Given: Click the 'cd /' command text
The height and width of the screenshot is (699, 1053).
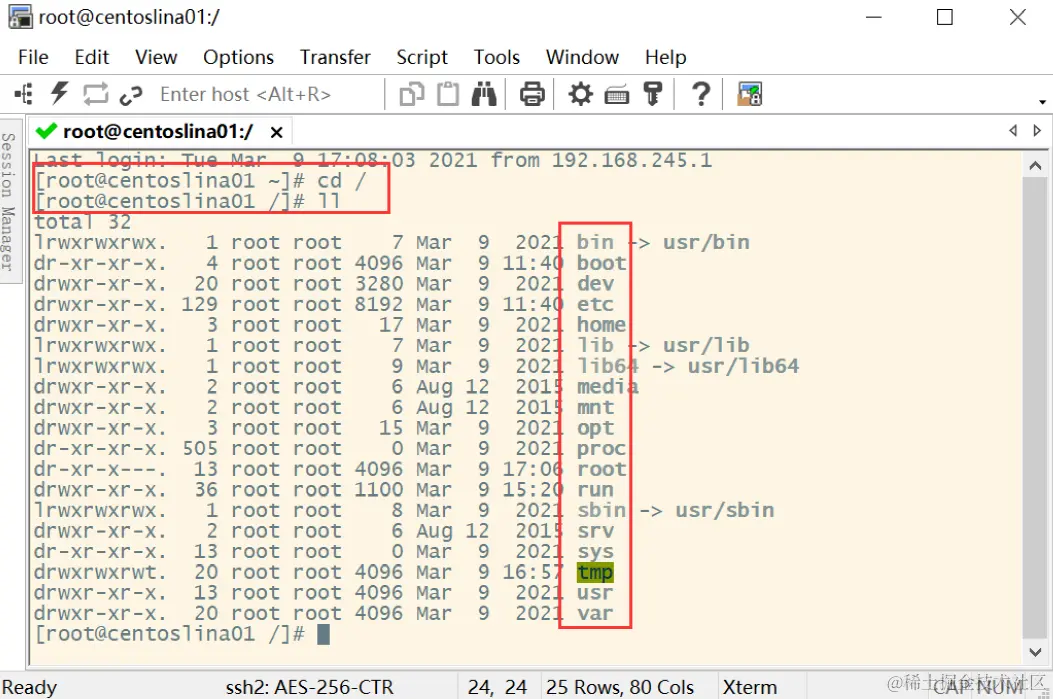Looking at the screenshot, I should click(x=342, y=181).
